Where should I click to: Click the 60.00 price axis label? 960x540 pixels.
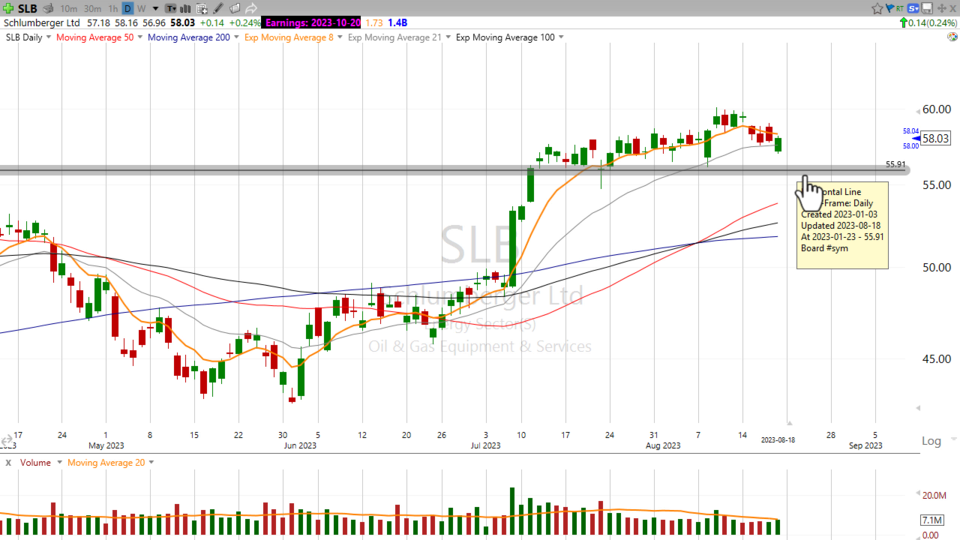click(x=937, y=110)
